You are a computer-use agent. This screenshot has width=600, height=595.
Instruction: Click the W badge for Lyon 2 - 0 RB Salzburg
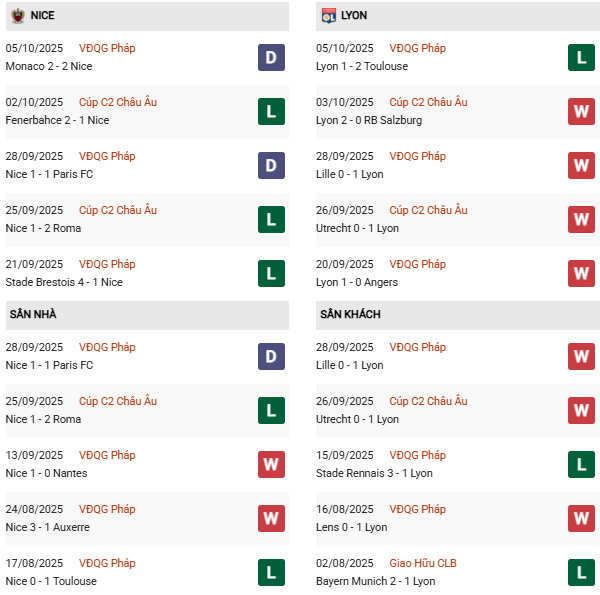point(581,112)
